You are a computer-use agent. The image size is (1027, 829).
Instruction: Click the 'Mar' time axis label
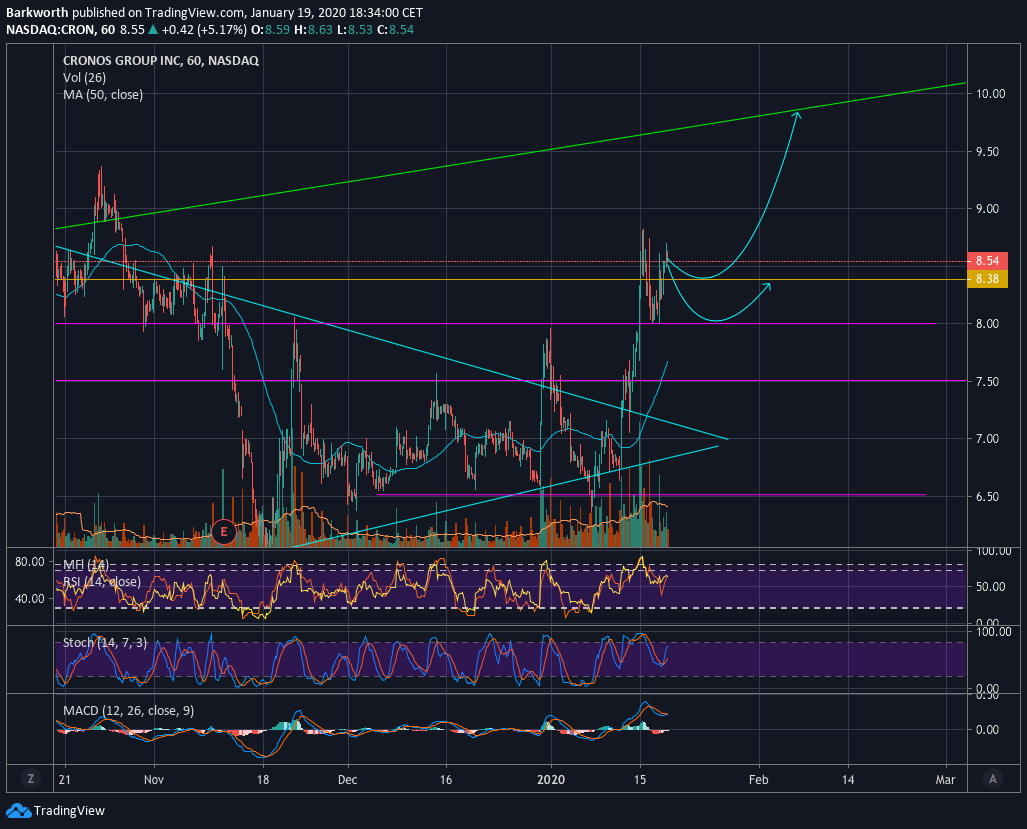pyautogui.click(x=945, y=779)
